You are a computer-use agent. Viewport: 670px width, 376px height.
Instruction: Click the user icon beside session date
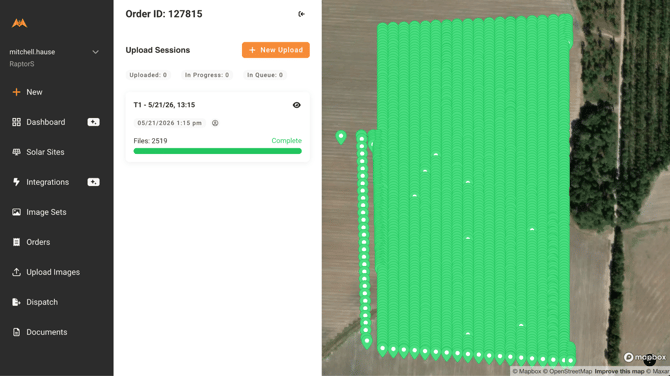coord(215,123)
